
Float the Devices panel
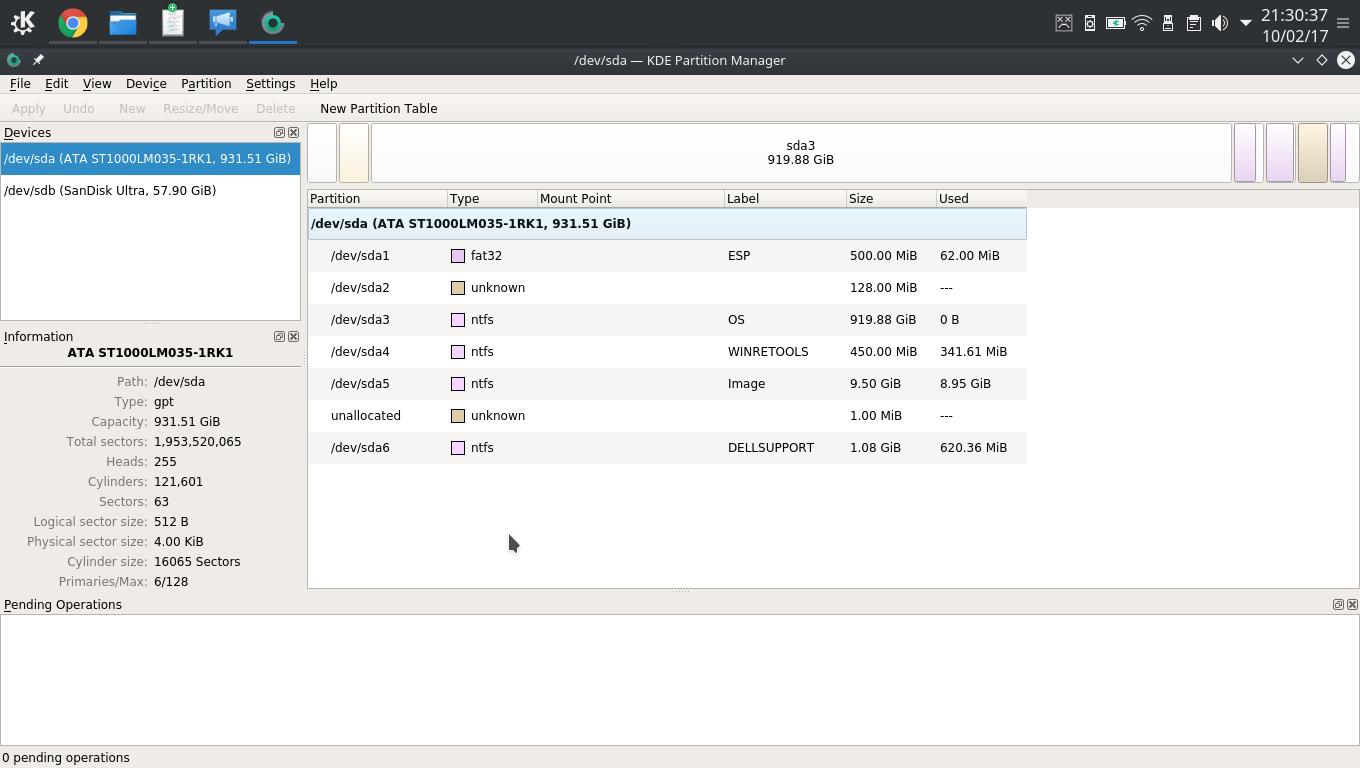(x=280, y=132)
